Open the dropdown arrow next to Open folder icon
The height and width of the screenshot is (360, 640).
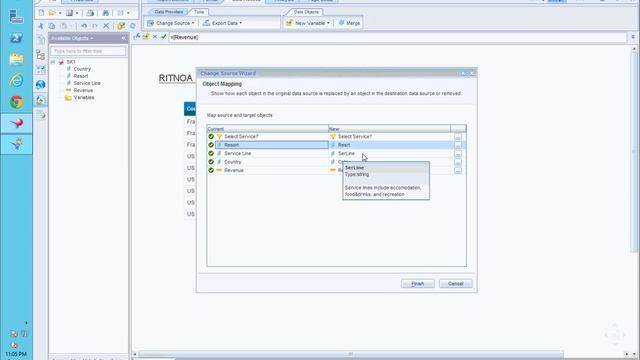click(x=60, y=13)
